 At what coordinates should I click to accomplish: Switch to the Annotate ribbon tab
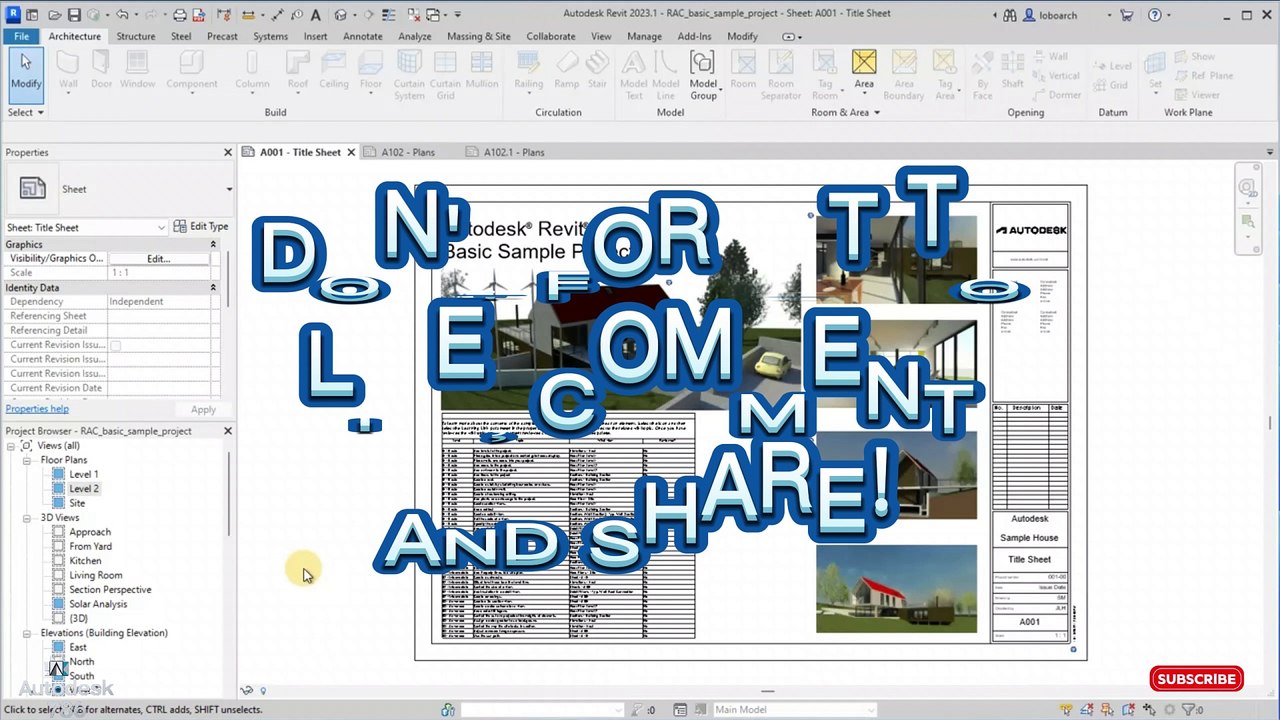point(363,36)
